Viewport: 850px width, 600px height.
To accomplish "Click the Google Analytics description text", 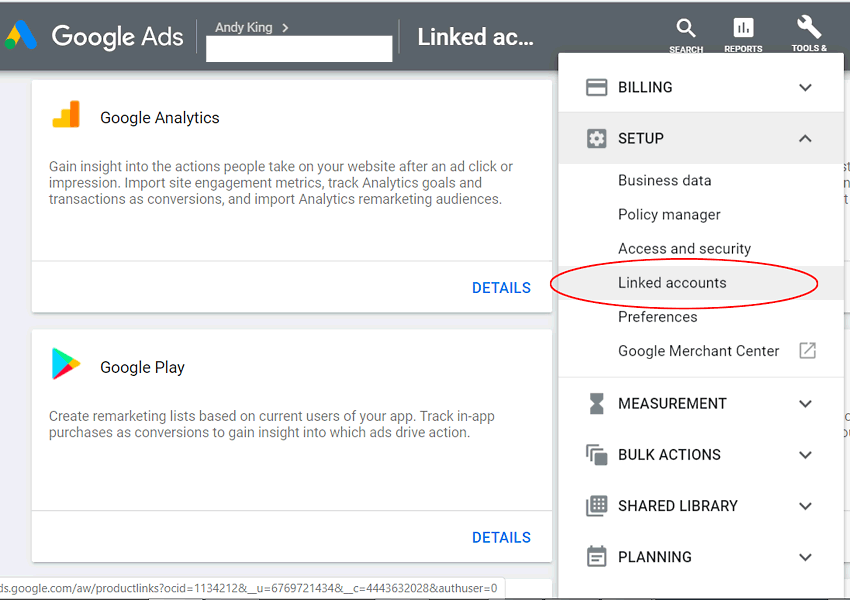I will [x=281, y=183].
